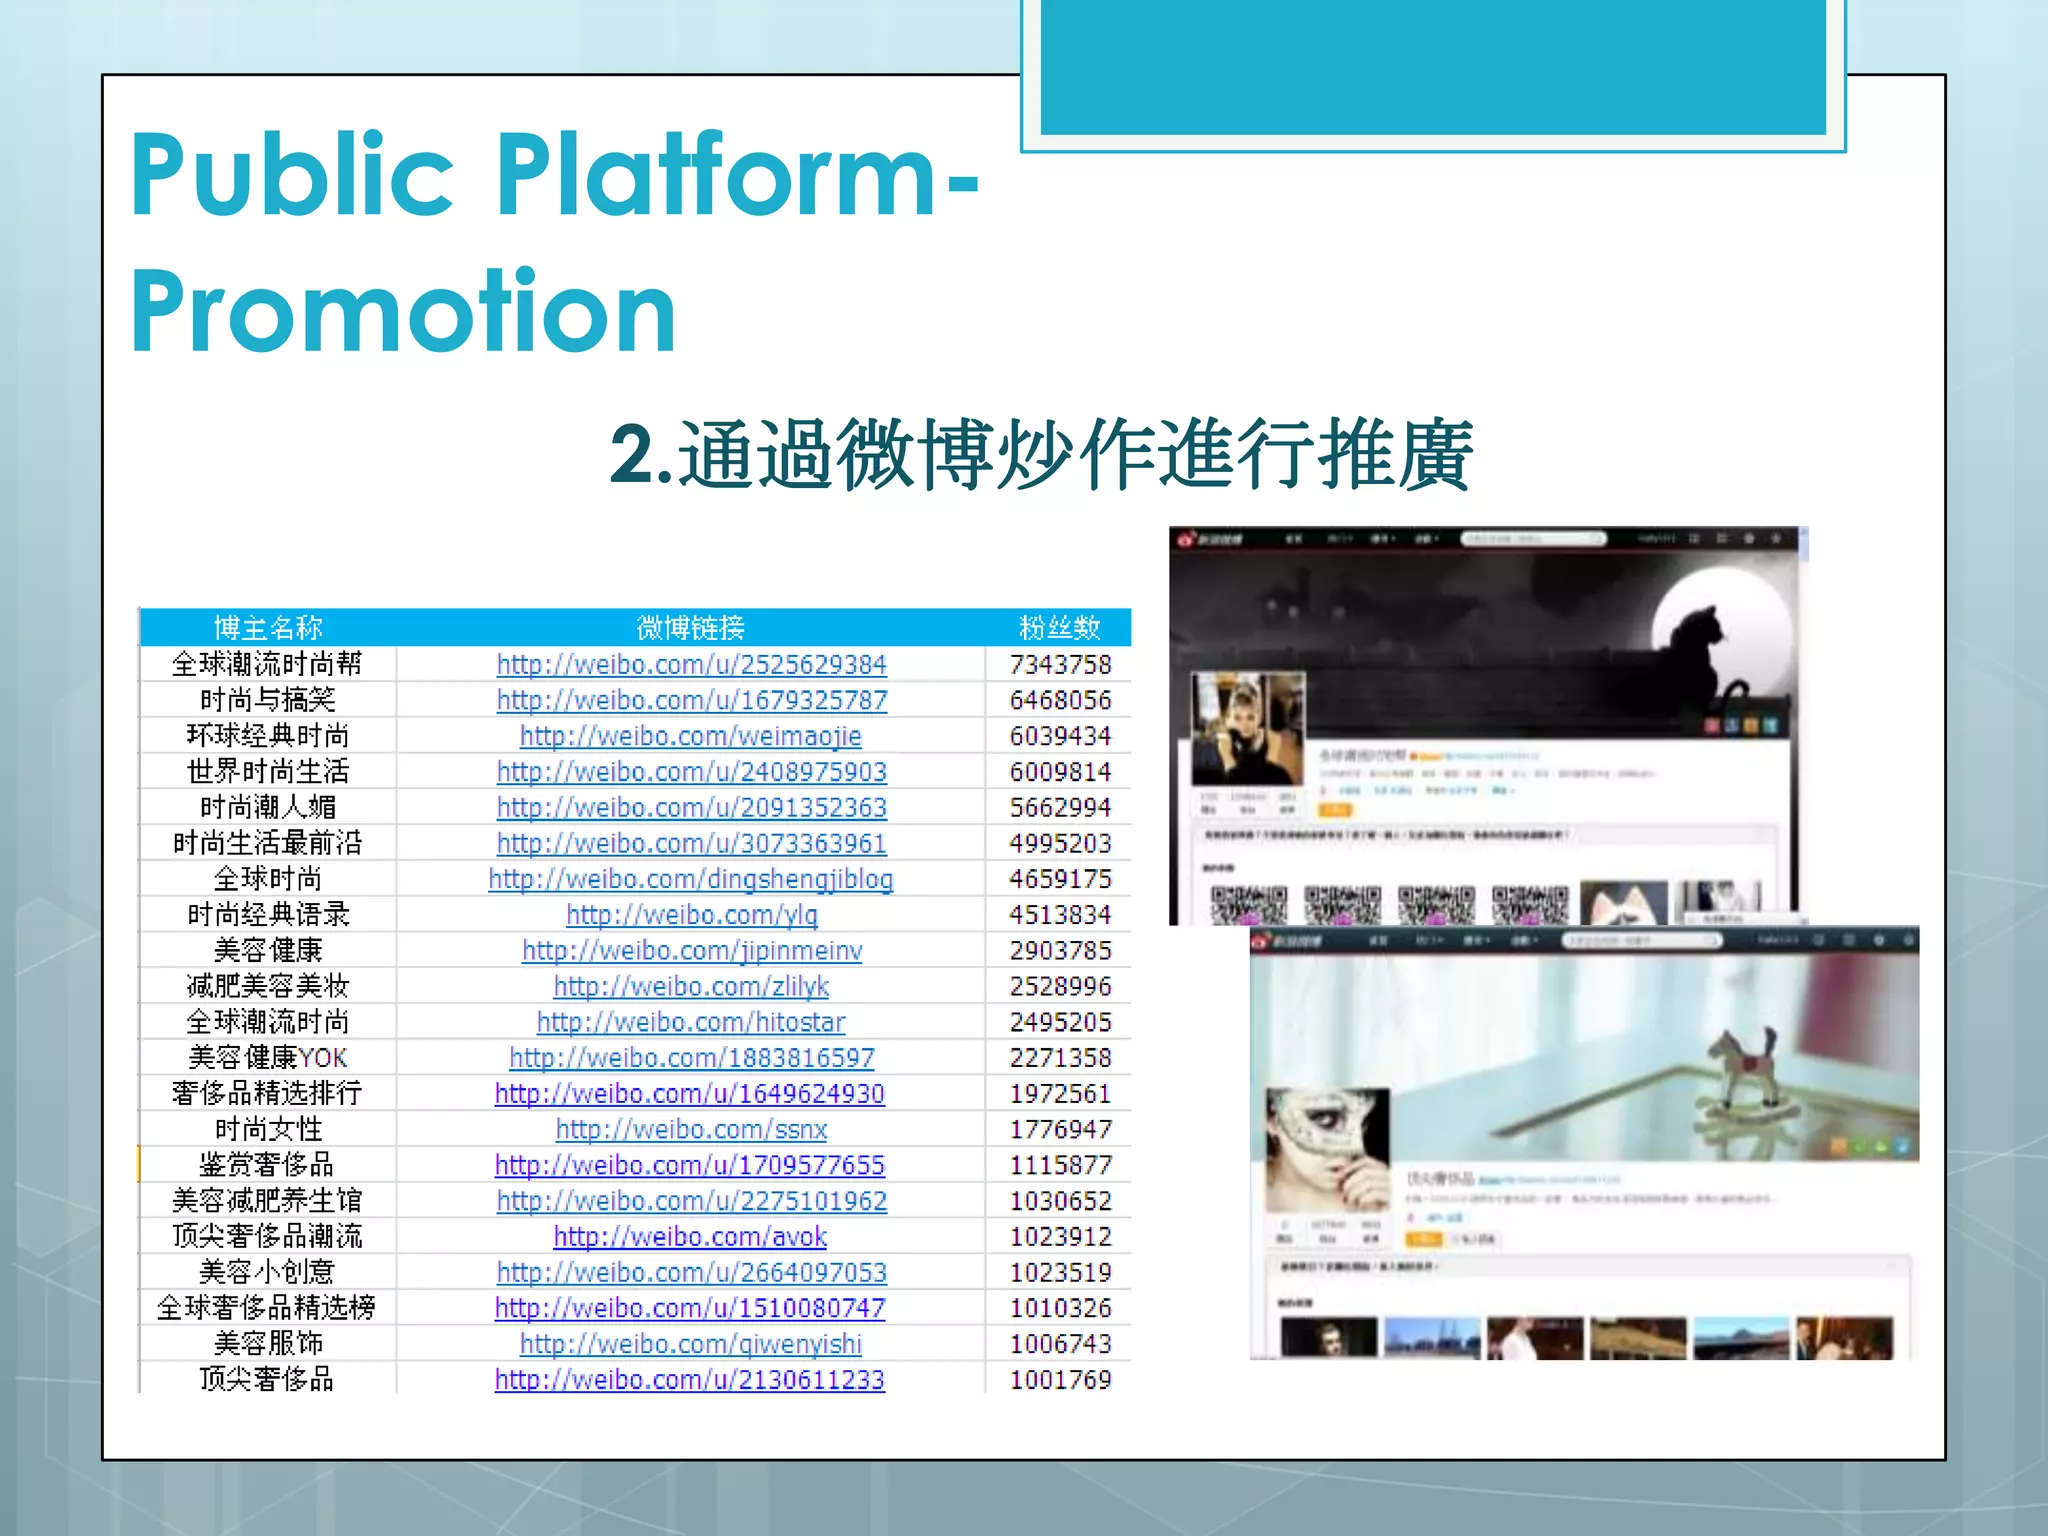
Task: Select blogger name 环球经典时尚
Action: [267, 737]
